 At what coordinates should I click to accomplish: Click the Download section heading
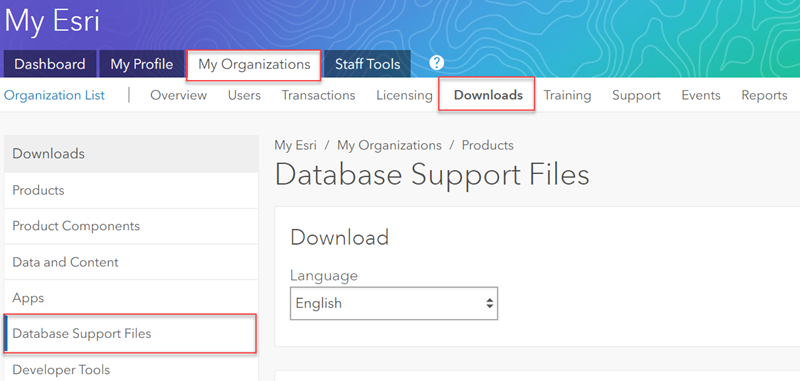340,238
